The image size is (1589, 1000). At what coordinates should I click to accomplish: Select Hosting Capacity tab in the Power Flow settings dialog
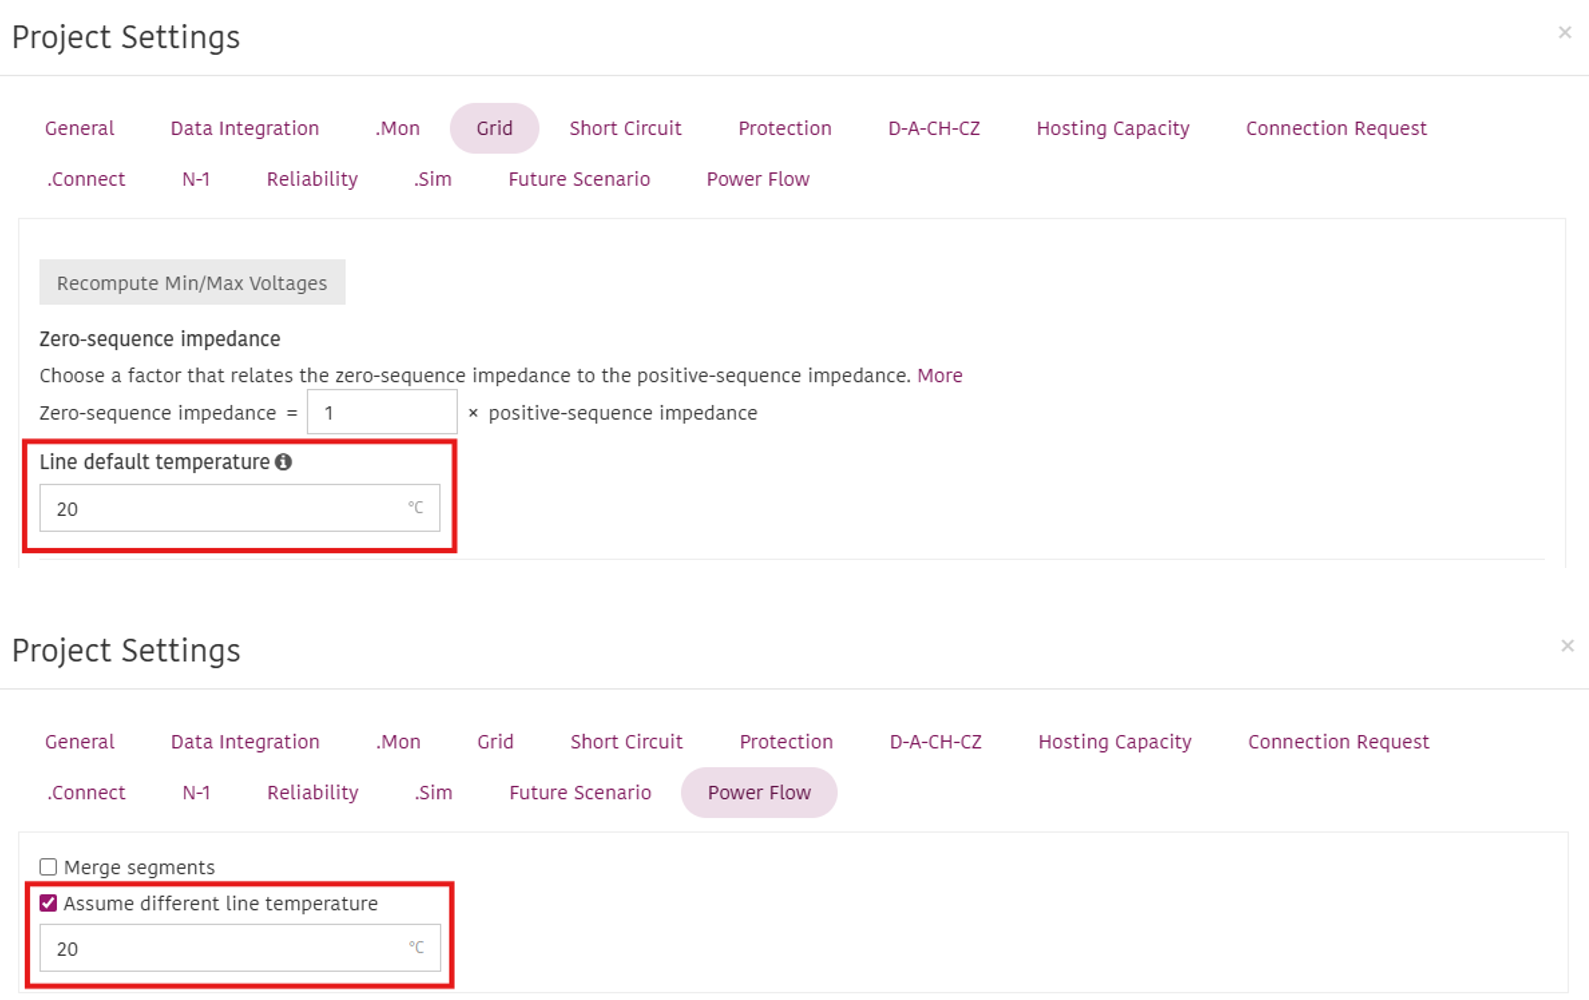point(1115,742)
